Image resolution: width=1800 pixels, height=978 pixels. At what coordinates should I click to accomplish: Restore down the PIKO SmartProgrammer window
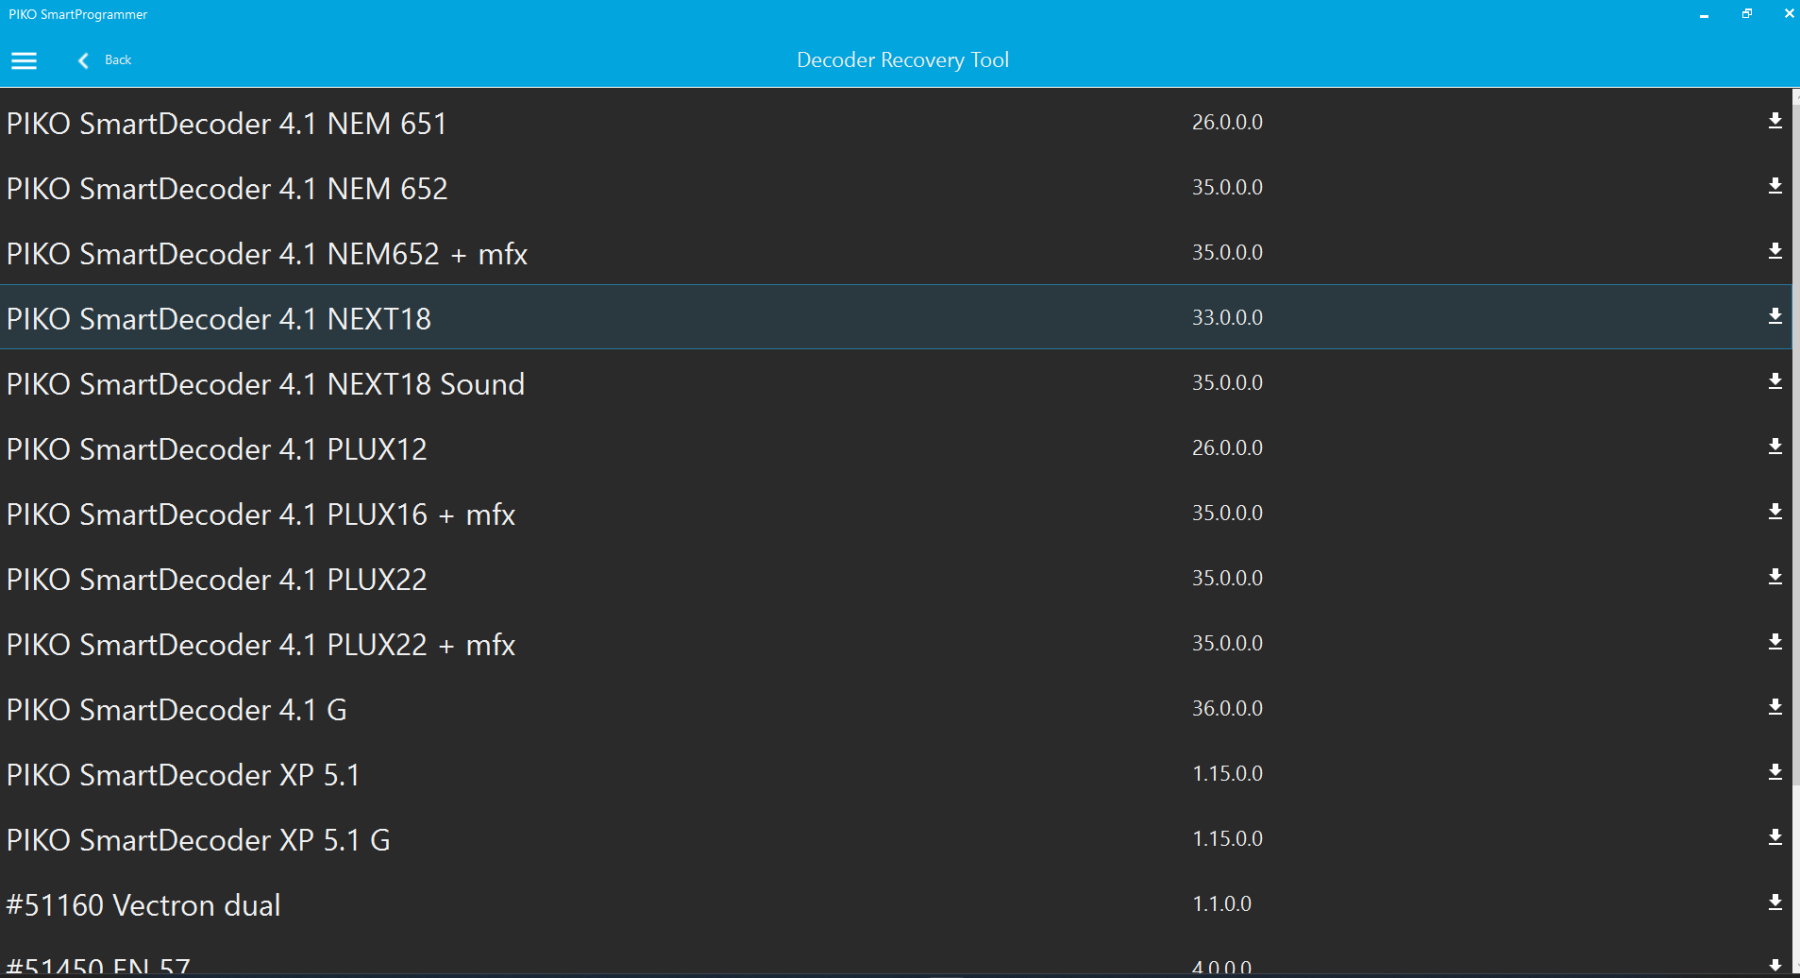tap(1747, 14)
